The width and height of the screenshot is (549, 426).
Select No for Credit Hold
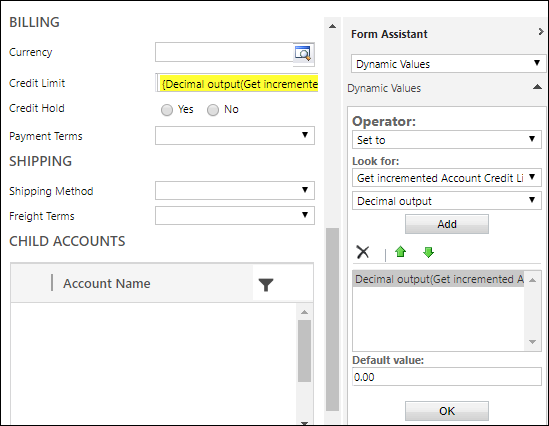coord(213,110)
